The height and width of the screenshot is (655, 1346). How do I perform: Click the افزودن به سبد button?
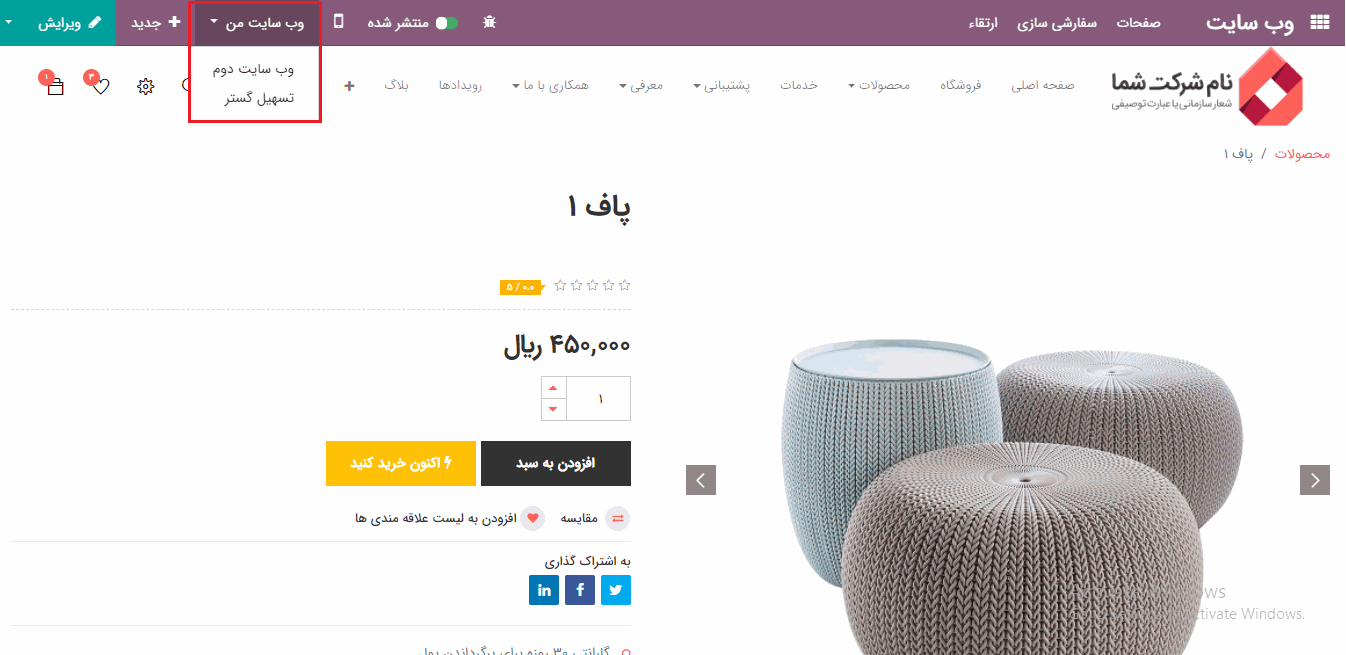[x=556, y=463]
